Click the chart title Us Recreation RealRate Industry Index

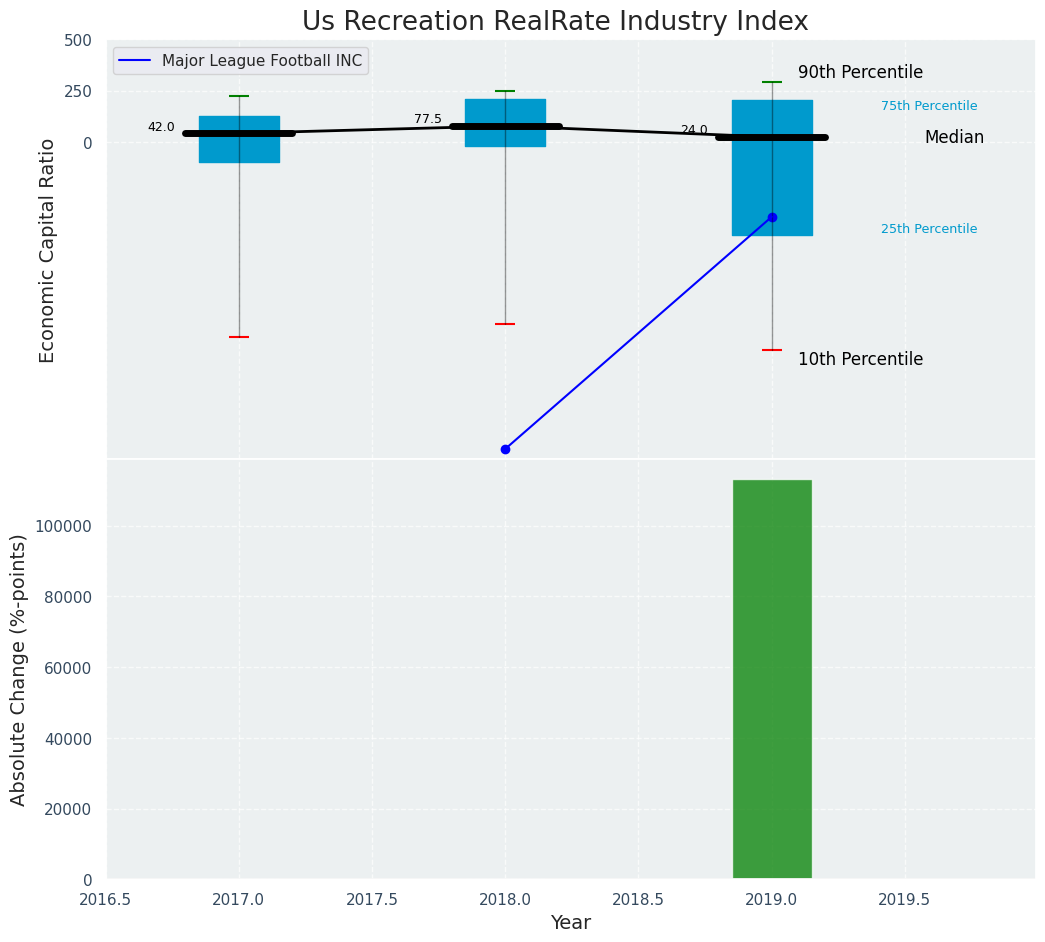point(554,21)
